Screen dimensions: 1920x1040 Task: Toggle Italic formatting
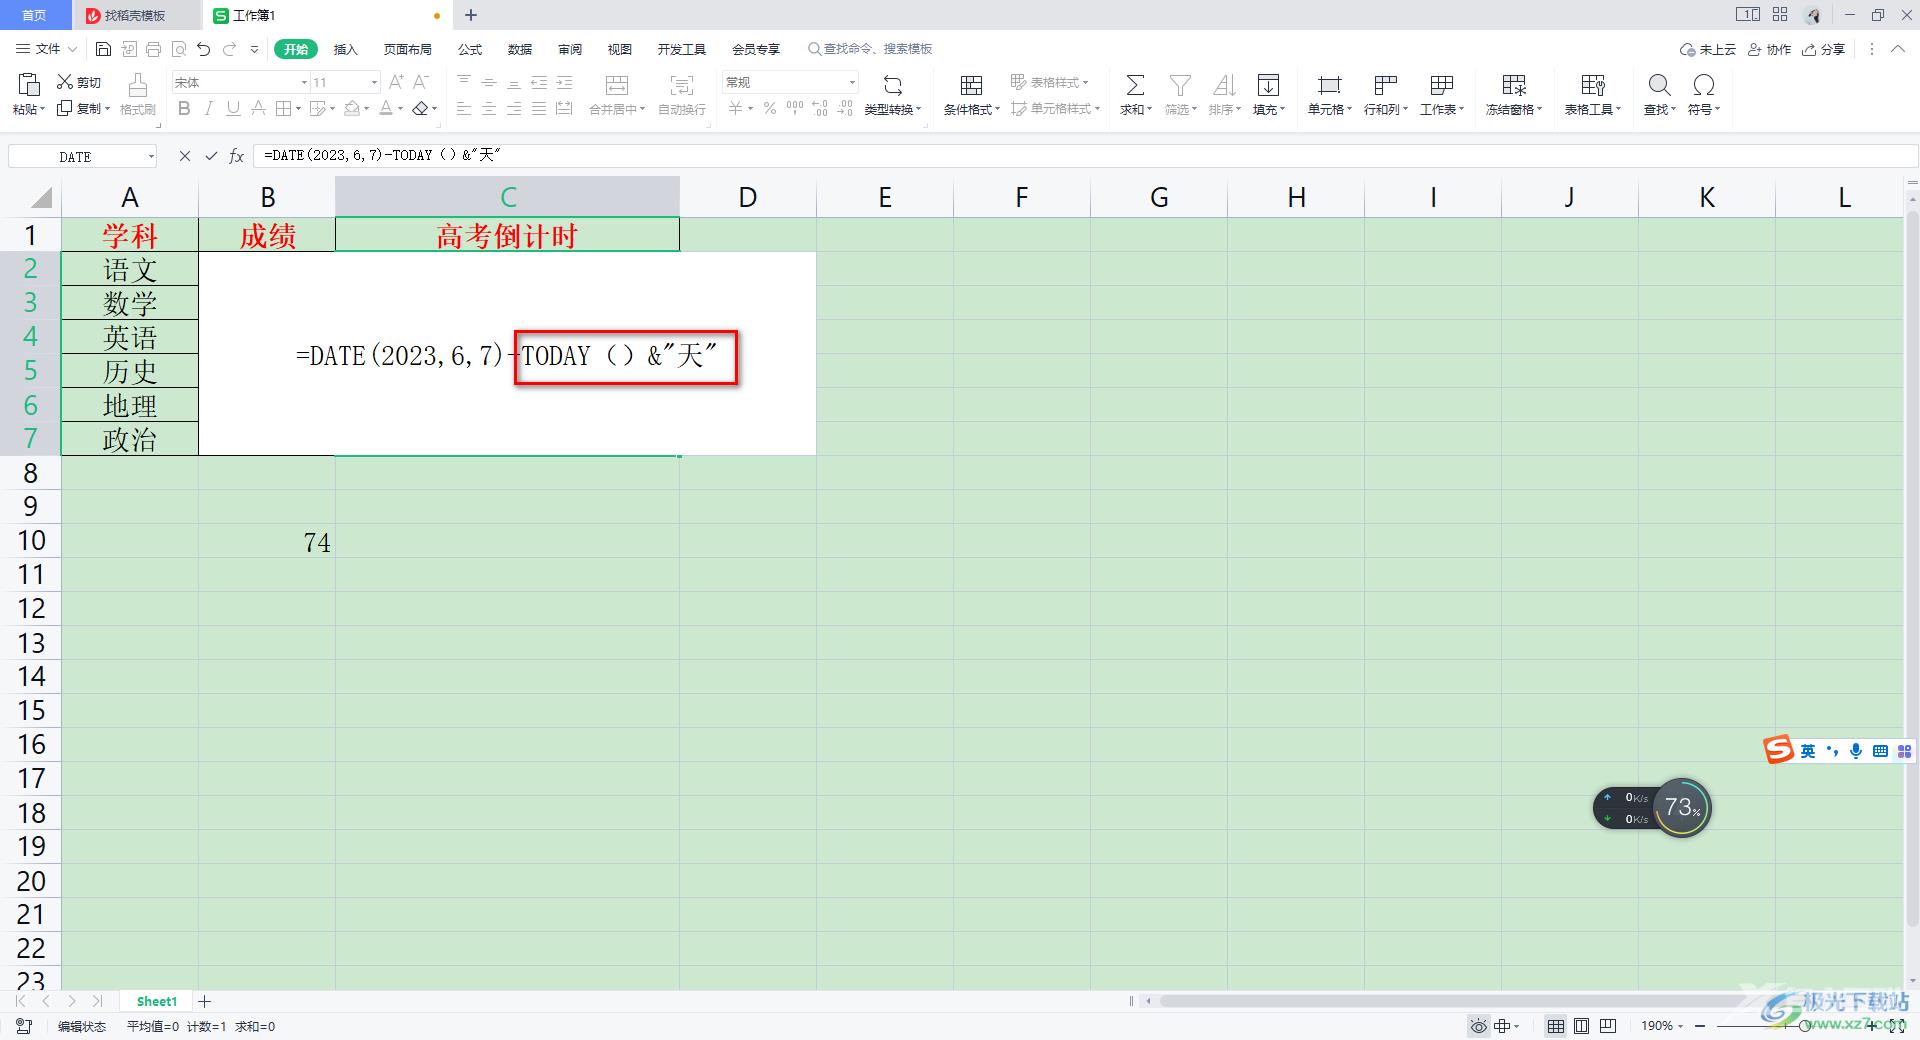[208, 108]
